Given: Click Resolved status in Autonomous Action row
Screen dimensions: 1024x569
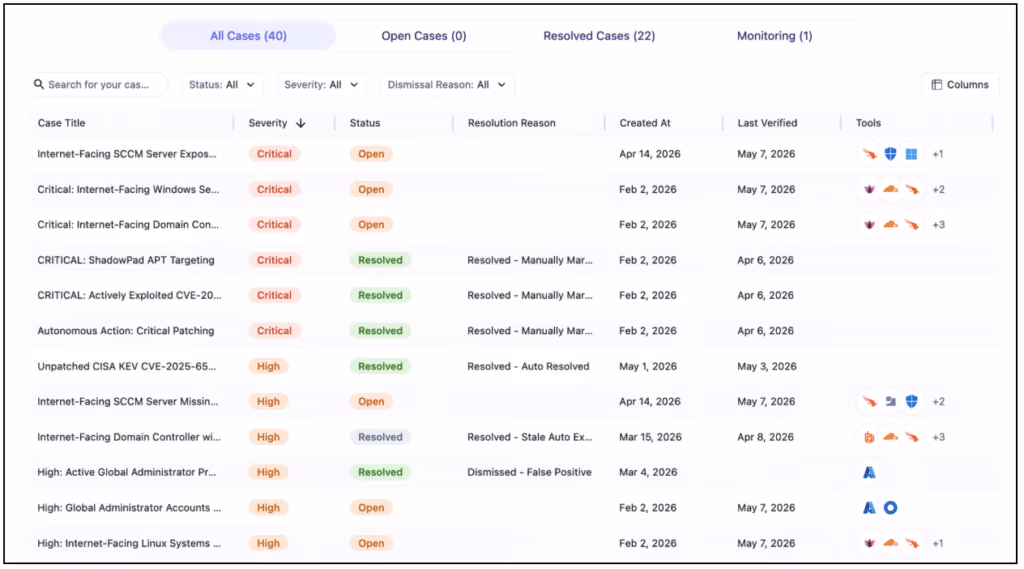Looking at the screenshot, I should tap(380, 331).
